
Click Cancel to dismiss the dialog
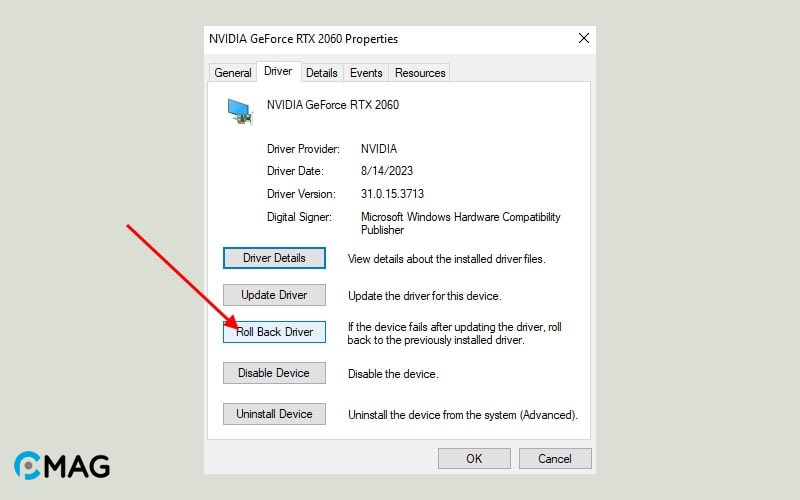[x=555, y=459]
